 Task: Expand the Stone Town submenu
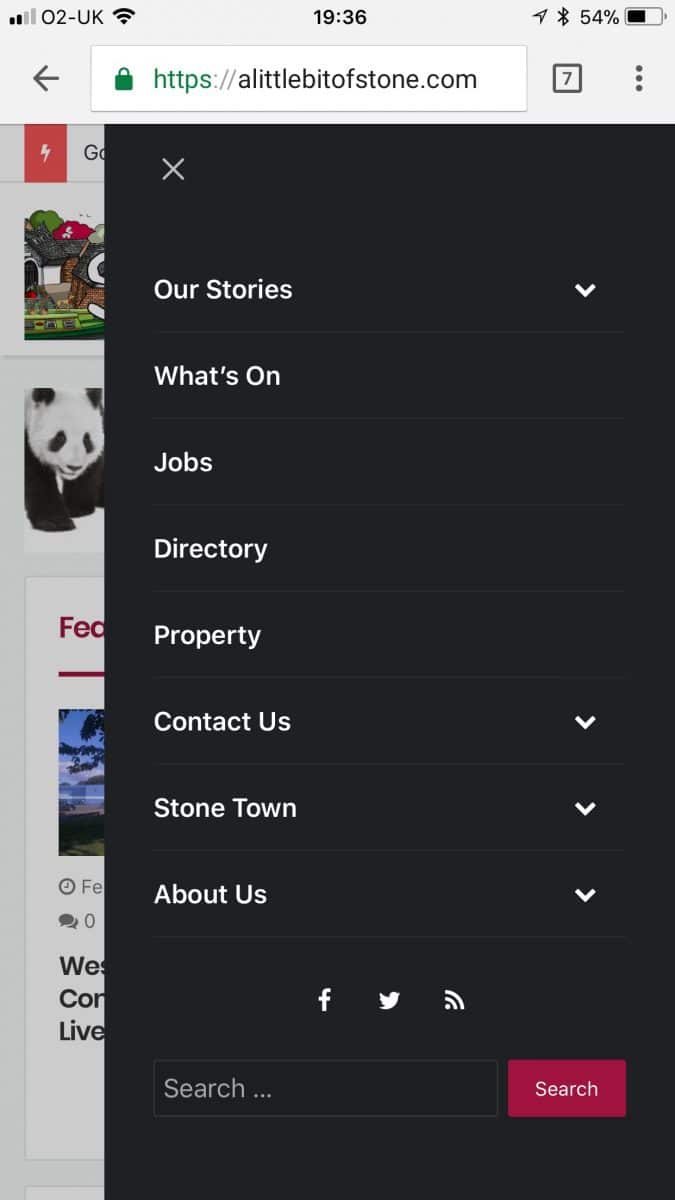pyautogui.click(x=585, y=808)
